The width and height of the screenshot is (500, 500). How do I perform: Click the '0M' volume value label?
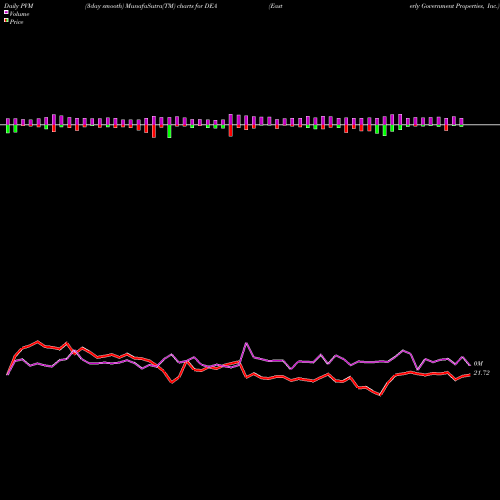[478, 363]
